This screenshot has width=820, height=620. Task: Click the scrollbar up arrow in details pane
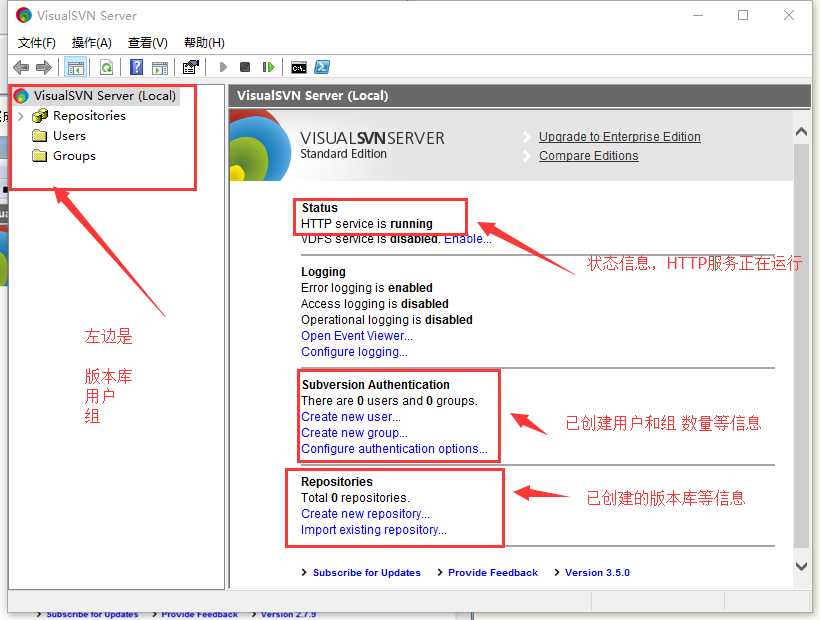pos(801,132)
